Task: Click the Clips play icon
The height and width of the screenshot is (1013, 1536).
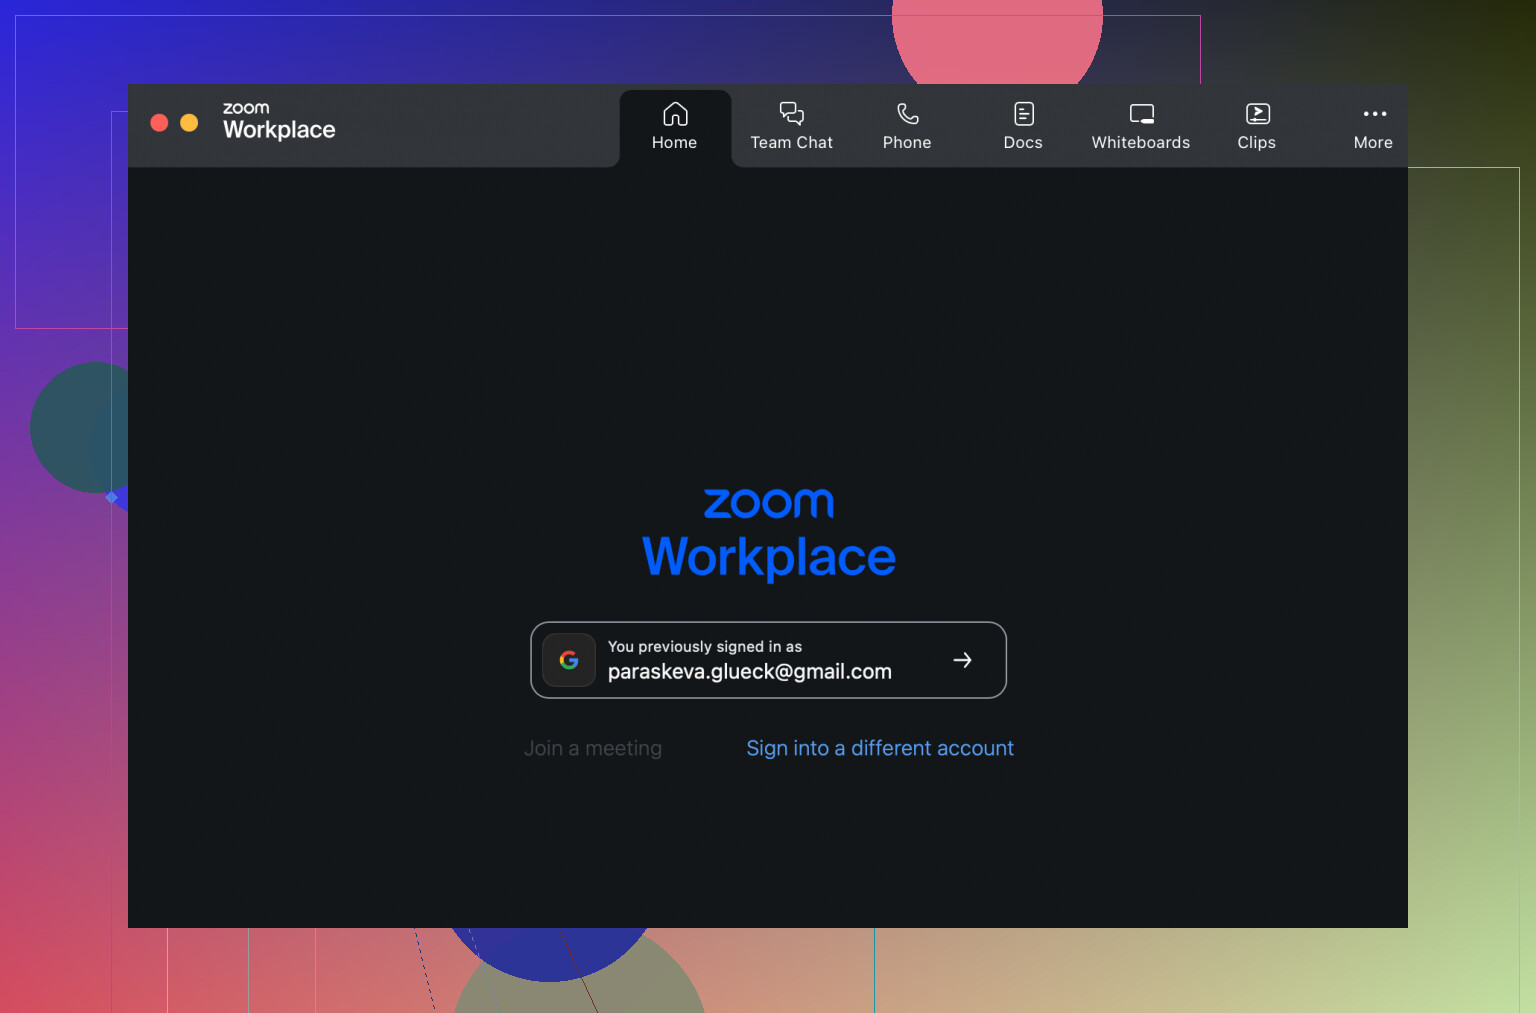Action: click(1257, 114)
